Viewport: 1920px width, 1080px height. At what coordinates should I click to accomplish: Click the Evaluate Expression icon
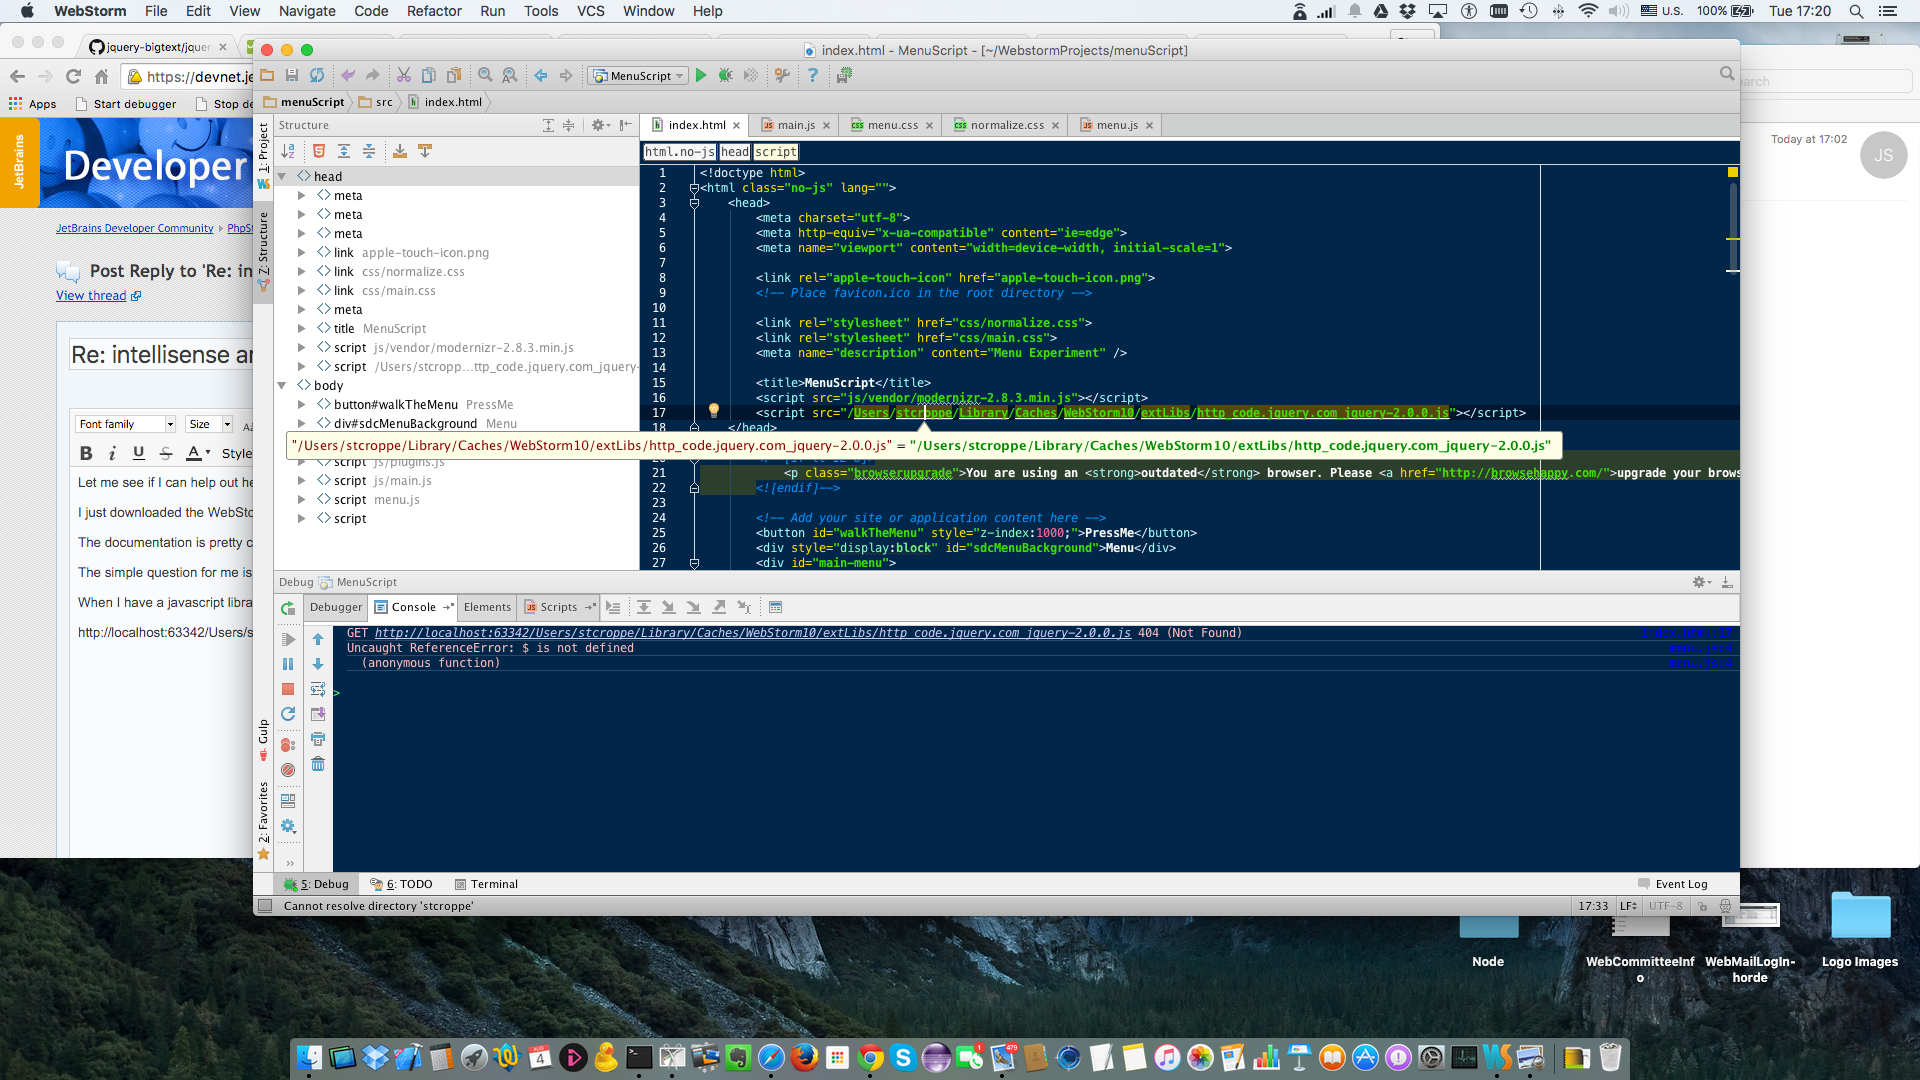(x=775, y=607)
